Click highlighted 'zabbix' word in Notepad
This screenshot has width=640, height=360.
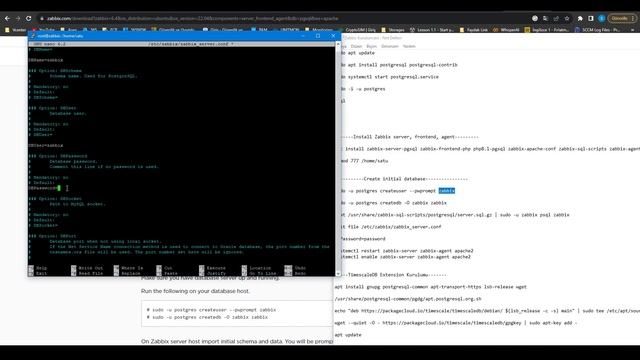[447, 191]
